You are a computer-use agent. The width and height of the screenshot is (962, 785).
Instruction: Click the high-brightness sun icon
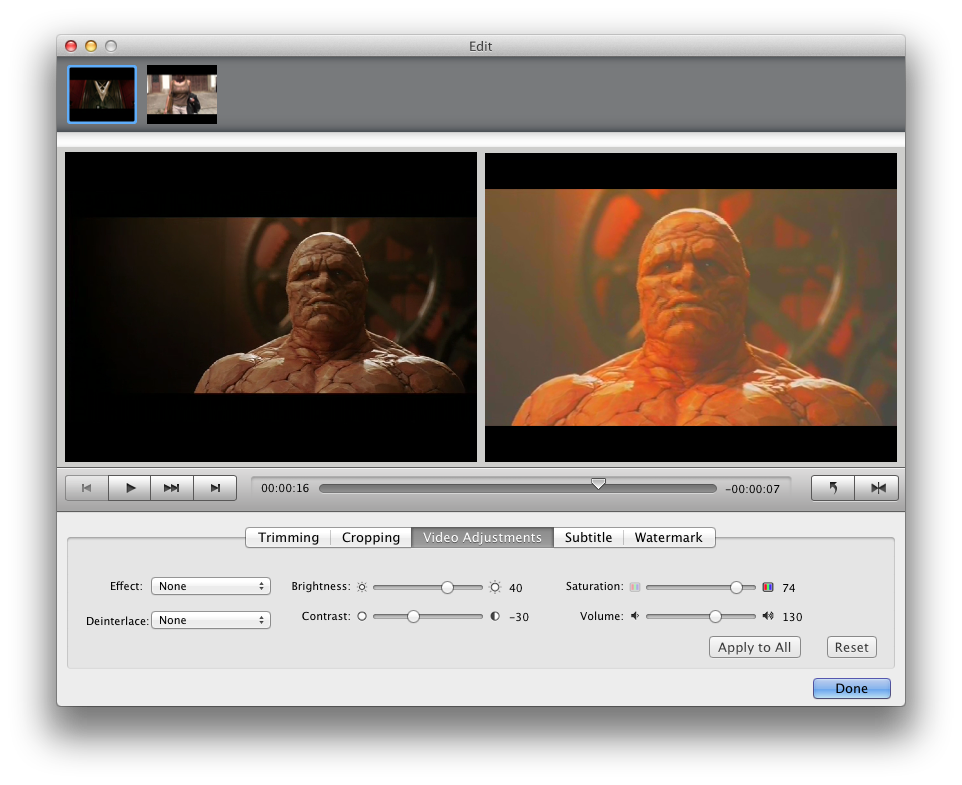(494, 588)
